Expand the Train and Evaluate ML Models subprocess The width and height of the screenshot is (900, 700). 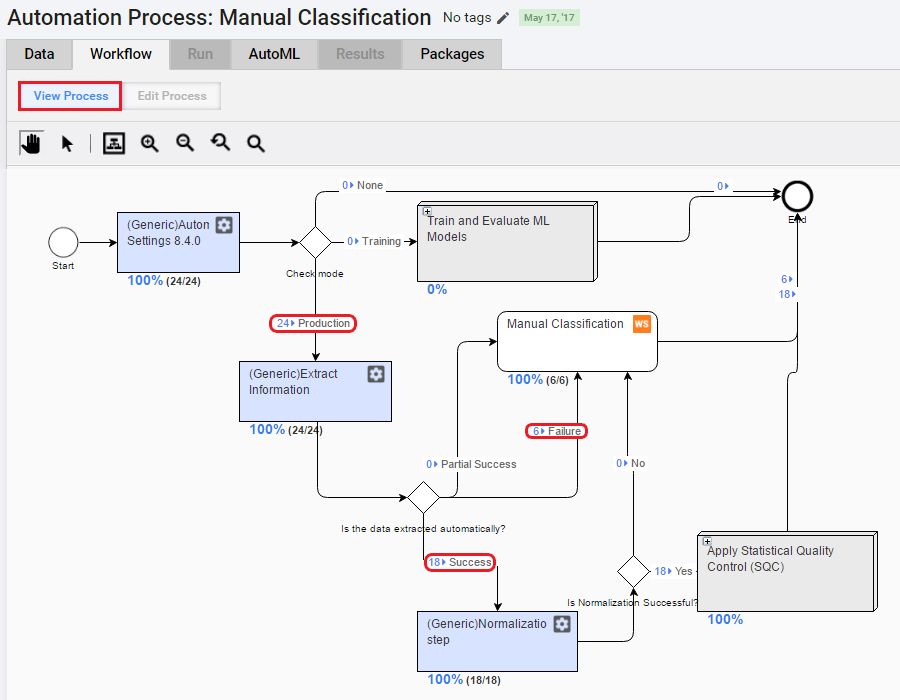(427, 211)
